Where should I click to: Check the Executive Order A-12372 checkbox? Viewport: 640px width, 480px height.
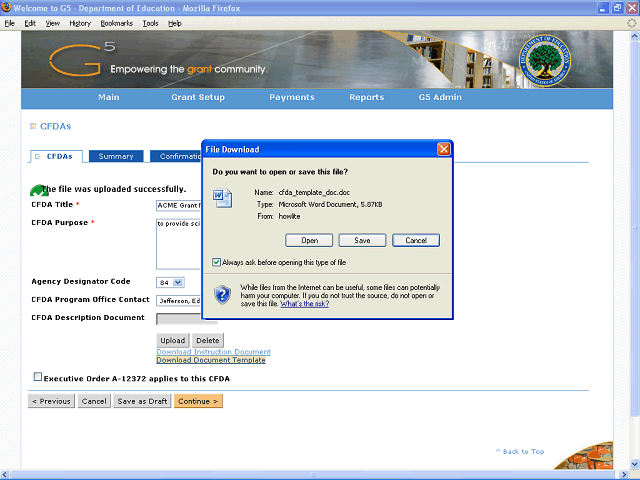pos(38,377)
